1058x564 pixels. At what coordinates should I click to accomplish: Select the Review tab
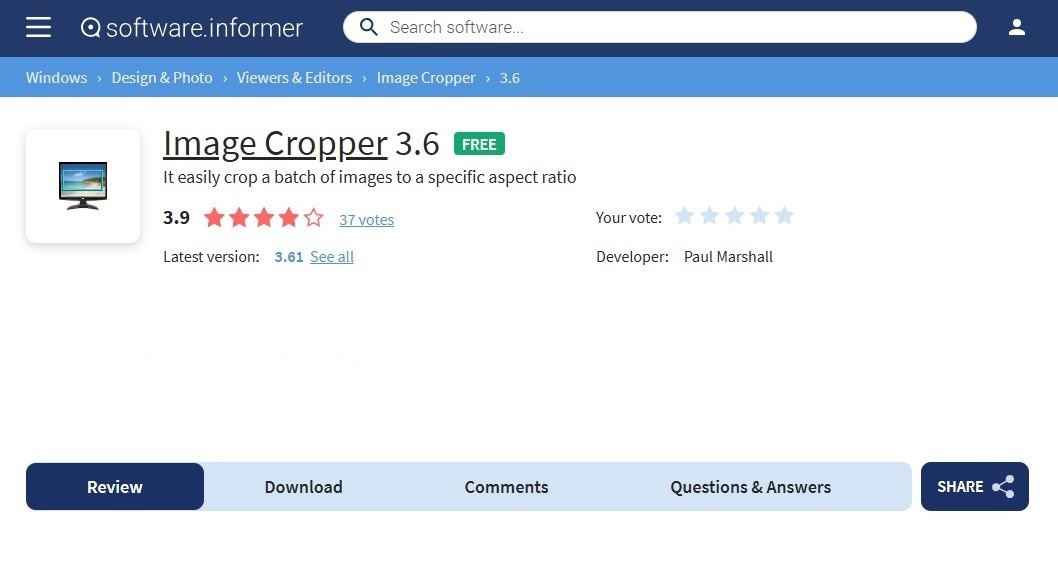point(115,486)
